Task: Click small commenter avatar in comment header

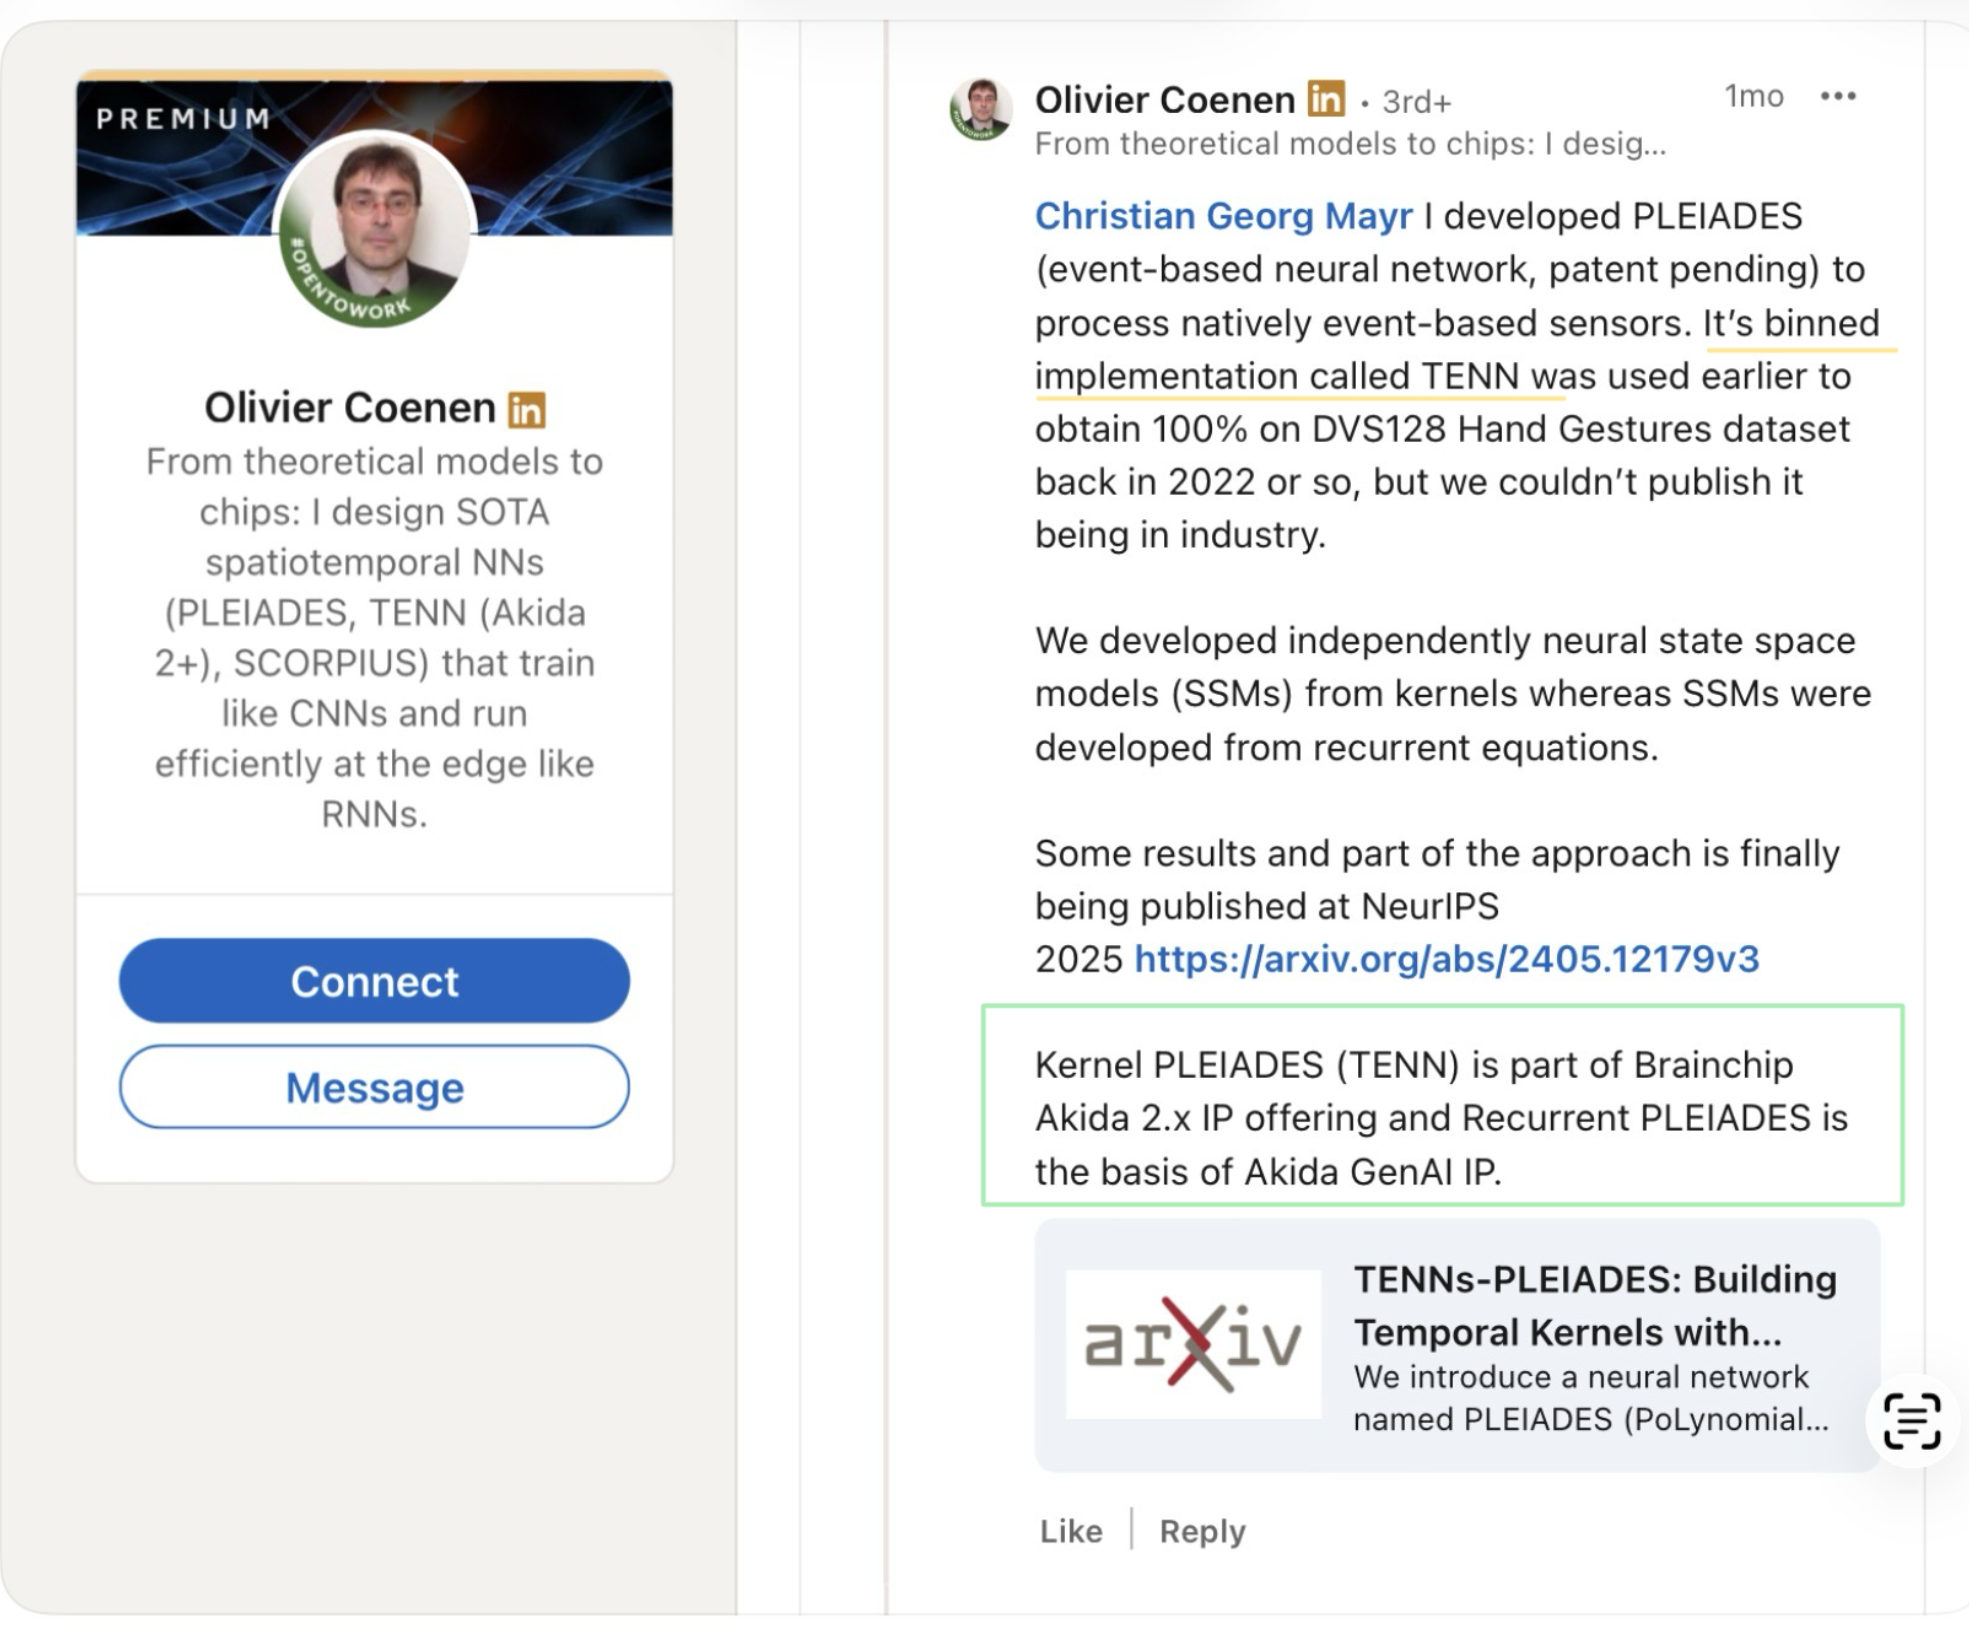Action: (x=980, y=109)
